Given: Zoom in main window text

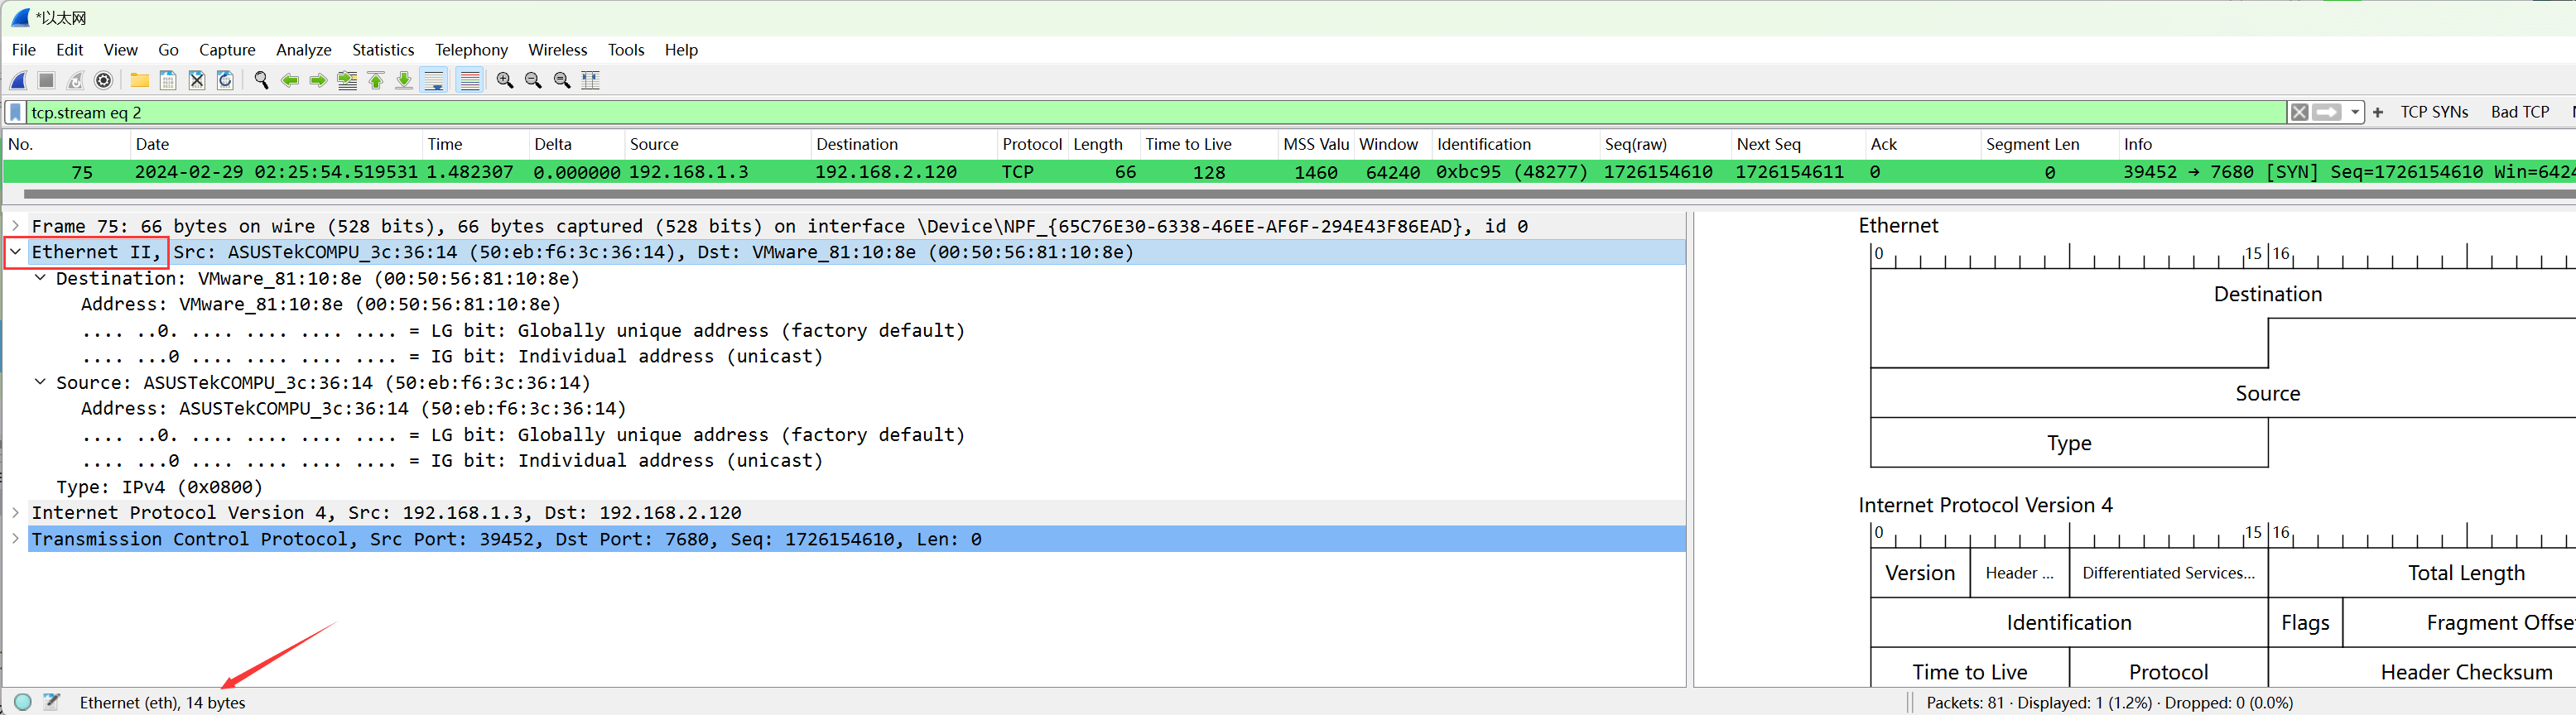Looking at the screenshot, I should tap(505, 80).
